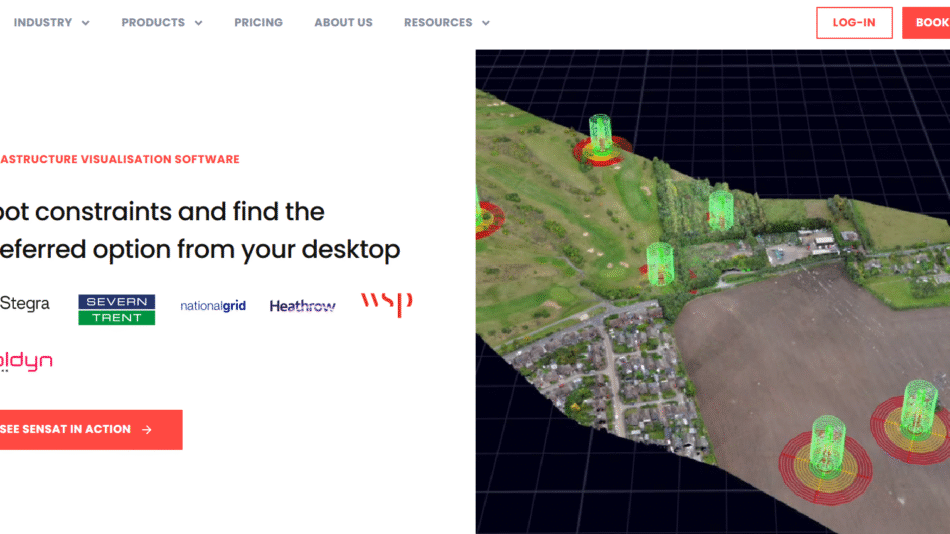Click the Stegra logo
The width and height of the screenshot is (950, 534).
[x=24, y=303]
